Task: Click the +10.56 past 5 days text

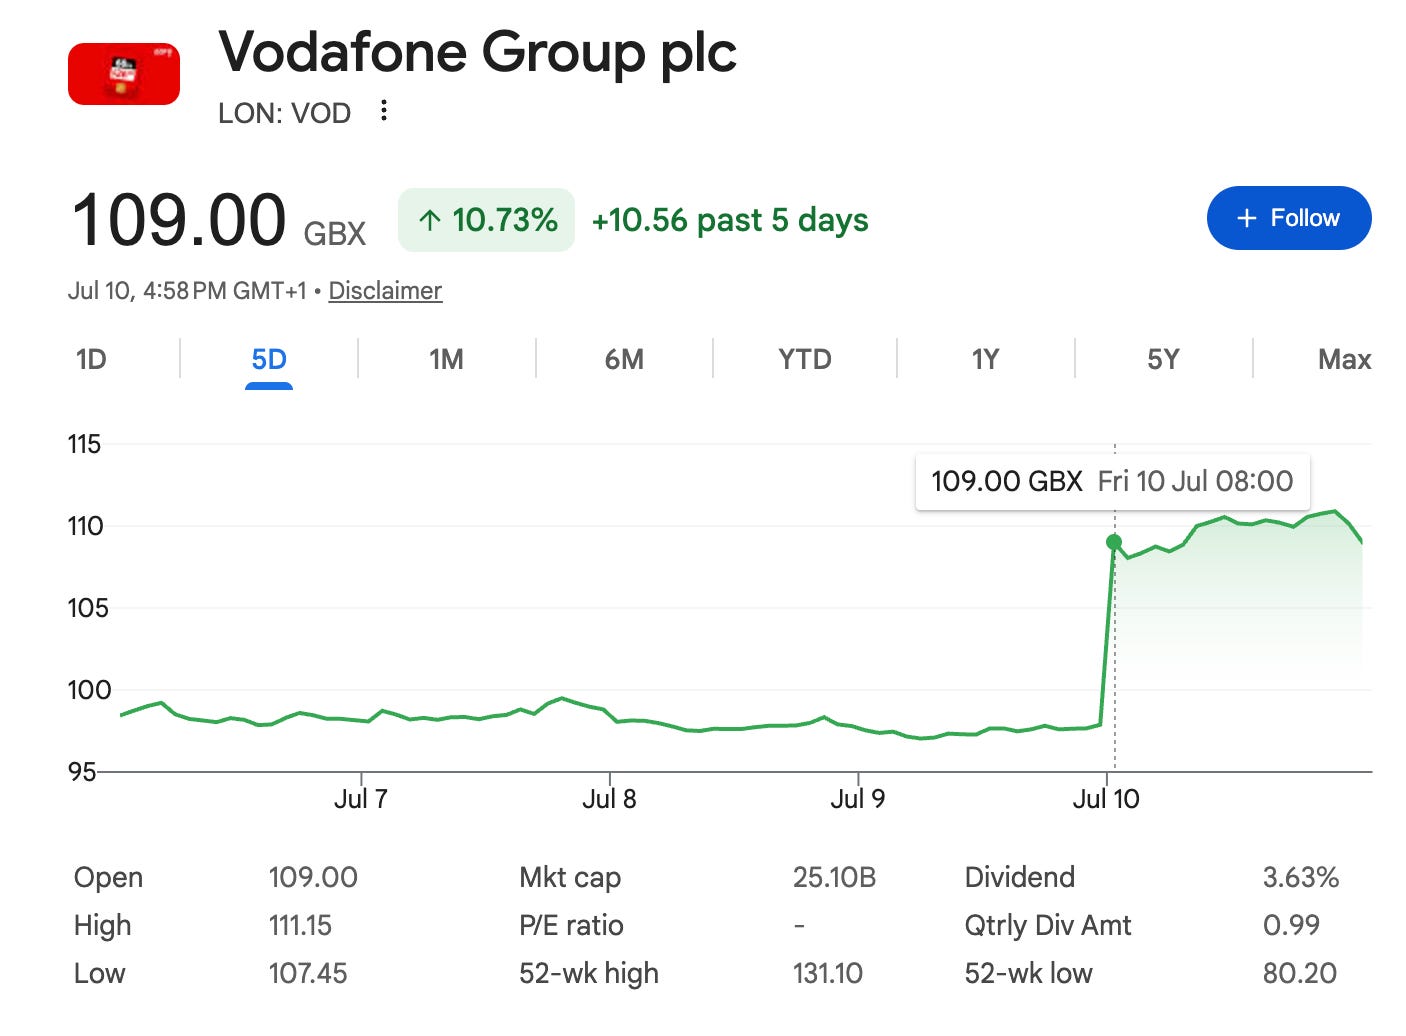Action: click(x=730, y=220)
